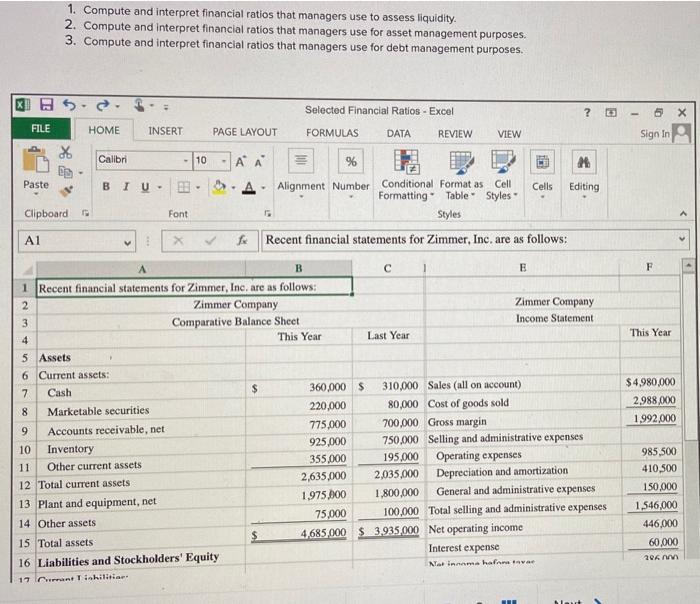This screenshot has width=700, height=604.
Task: Open Clipboard pane dialog launcher
Action: 85,213
